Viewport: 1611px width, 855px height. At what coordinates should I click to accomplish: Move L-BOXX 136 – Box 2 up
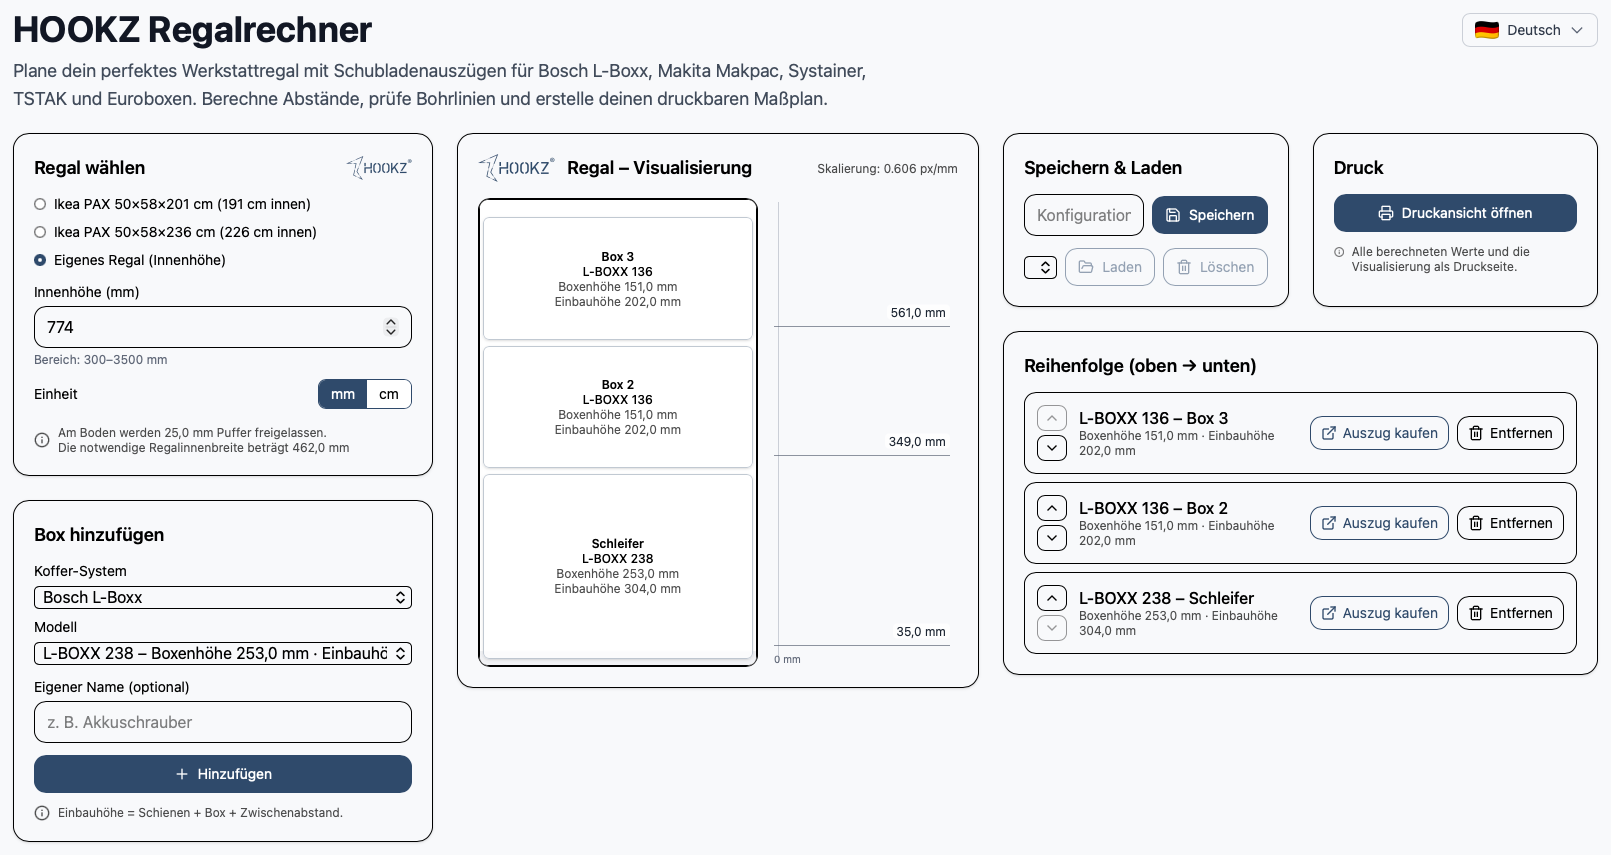[x=1051, y=508]
